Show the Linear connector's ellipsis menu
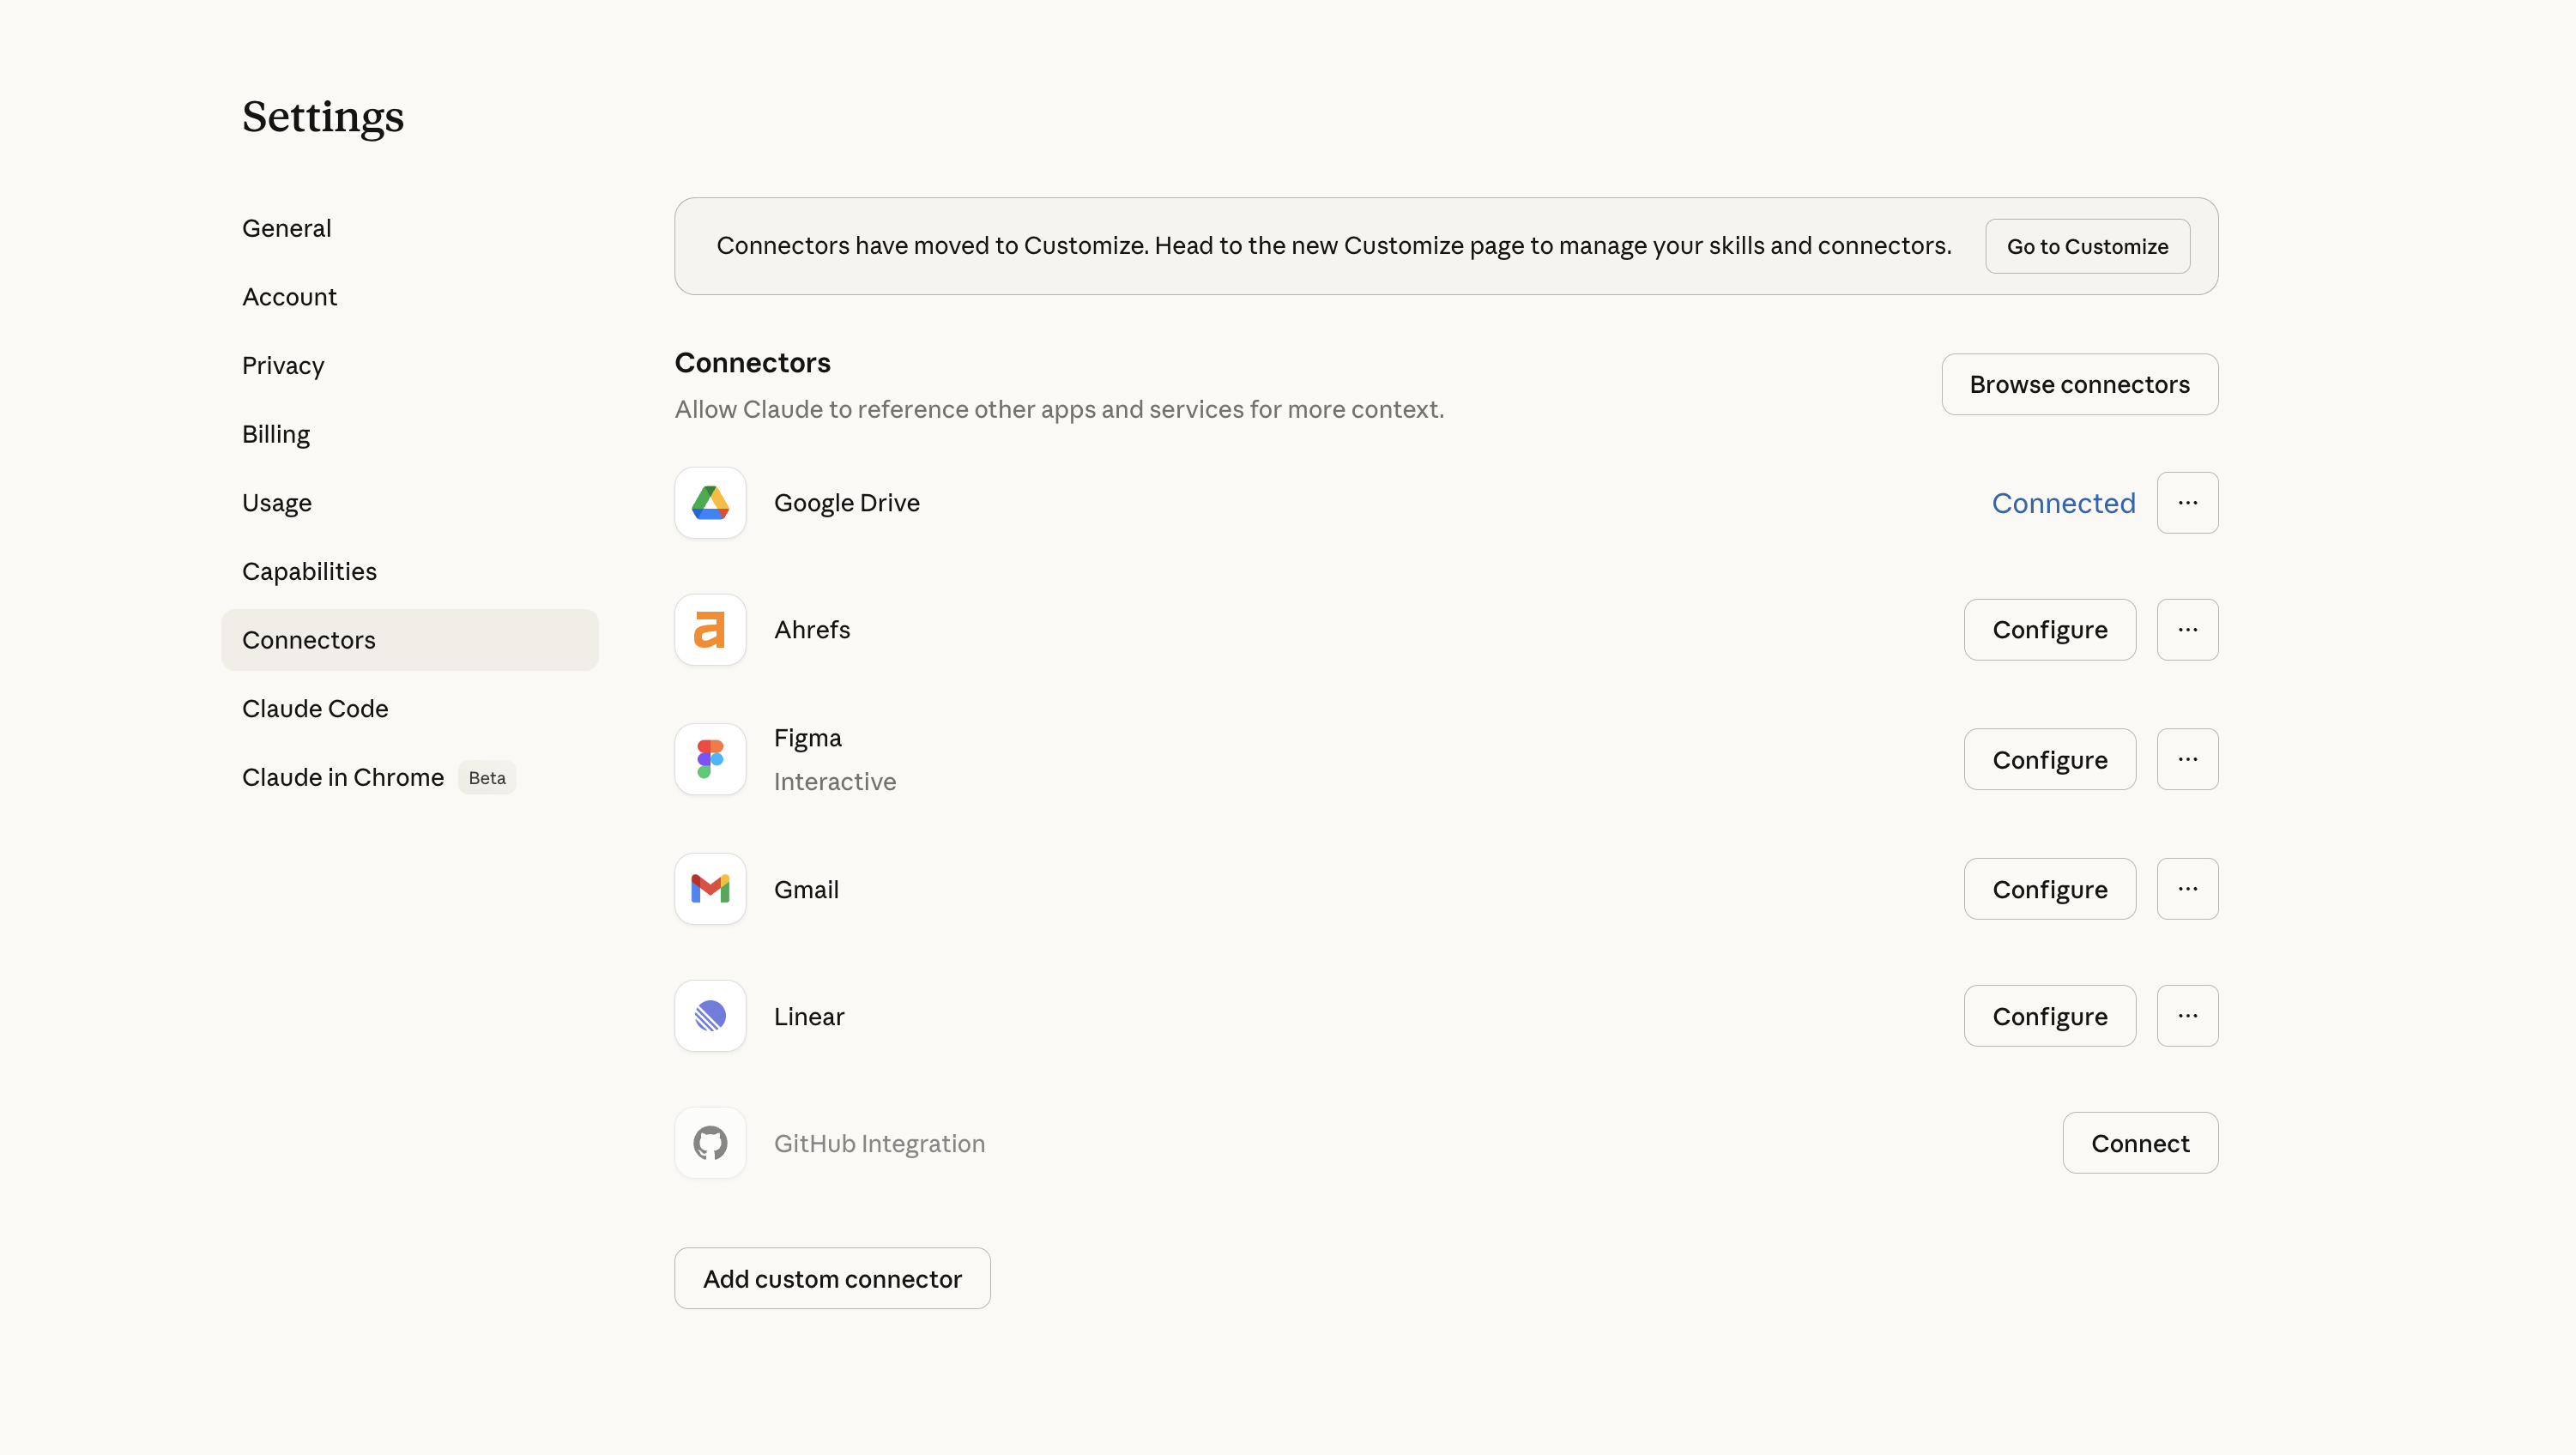 2187,1016
